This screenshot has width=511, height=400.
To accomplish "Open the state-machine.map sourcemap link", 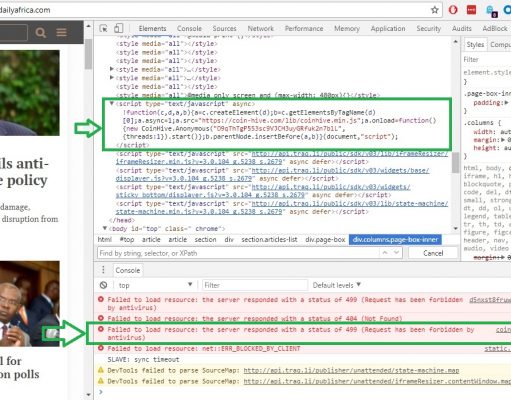I will click(351, 370).
